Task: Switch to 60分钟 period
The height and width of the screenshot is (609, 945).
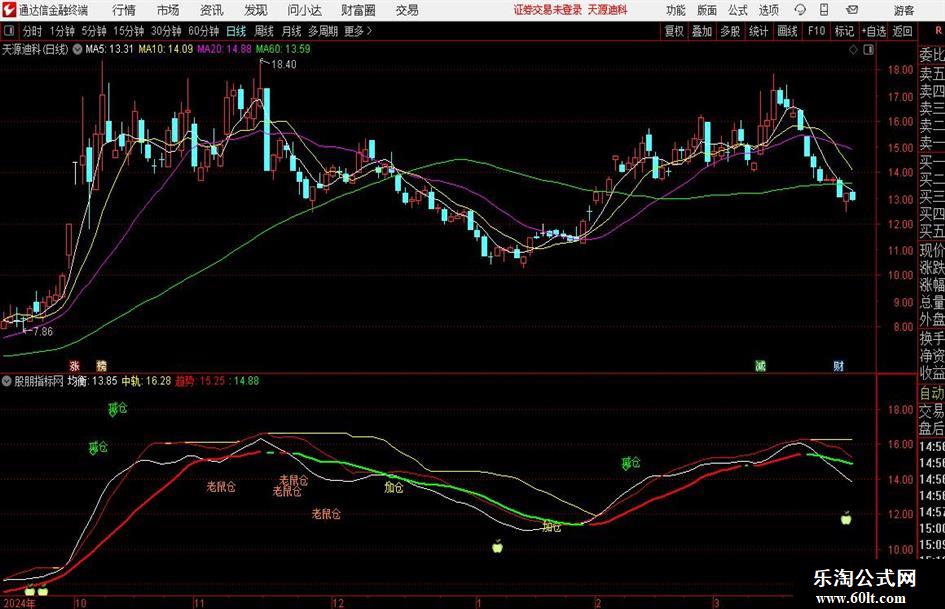Action: pos(204,31)
